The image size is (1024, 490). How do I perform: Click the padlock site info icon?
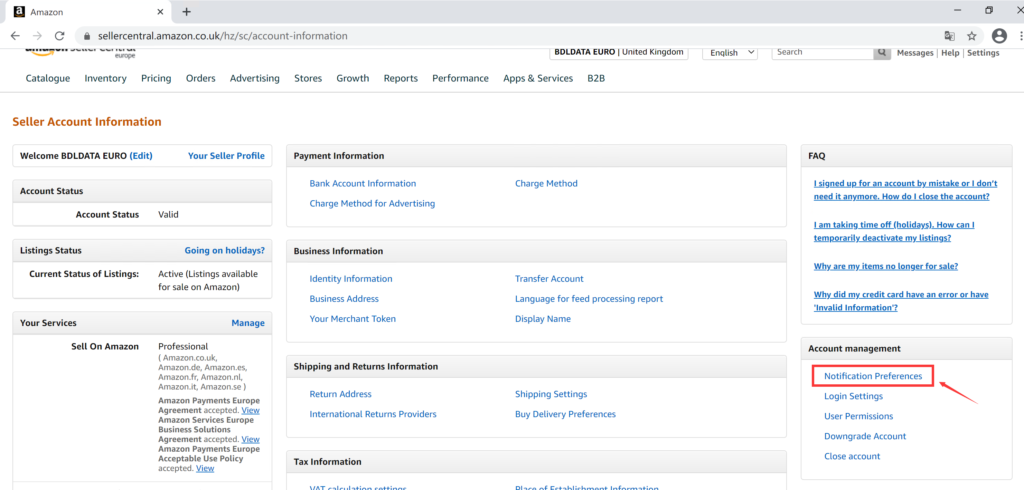87,36
